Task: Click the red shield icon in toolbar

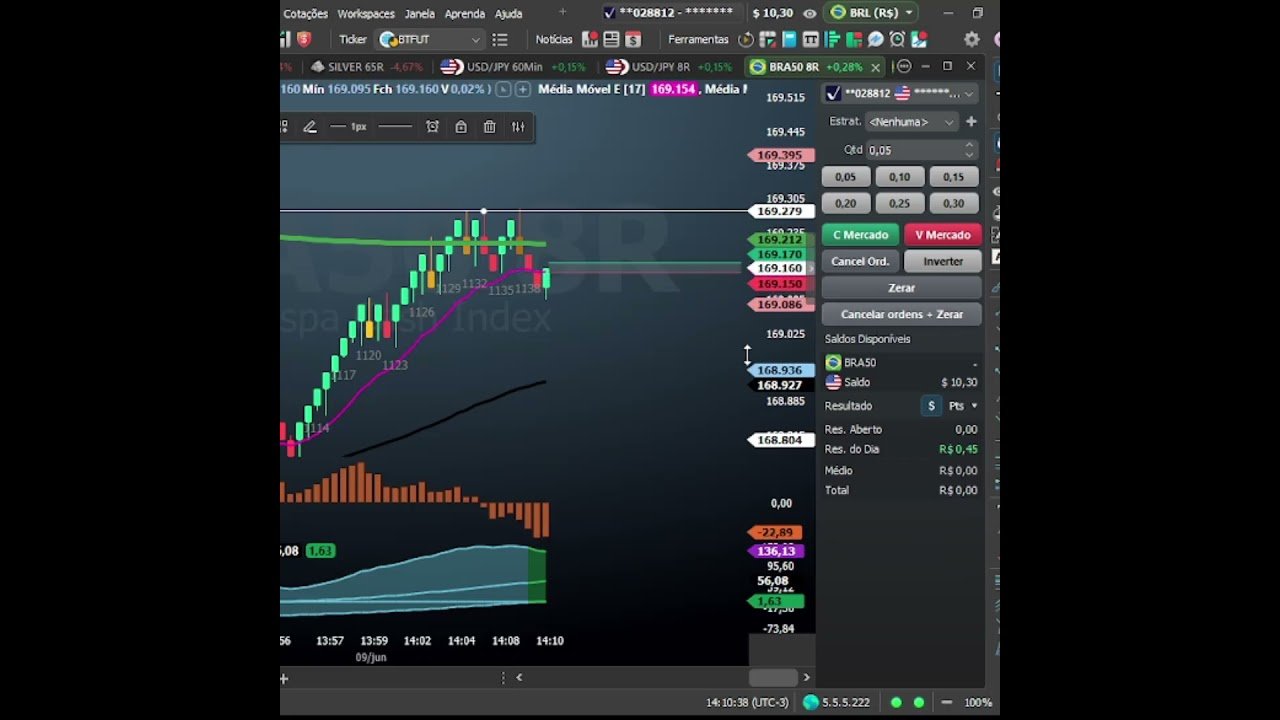Action: point(304,39)
